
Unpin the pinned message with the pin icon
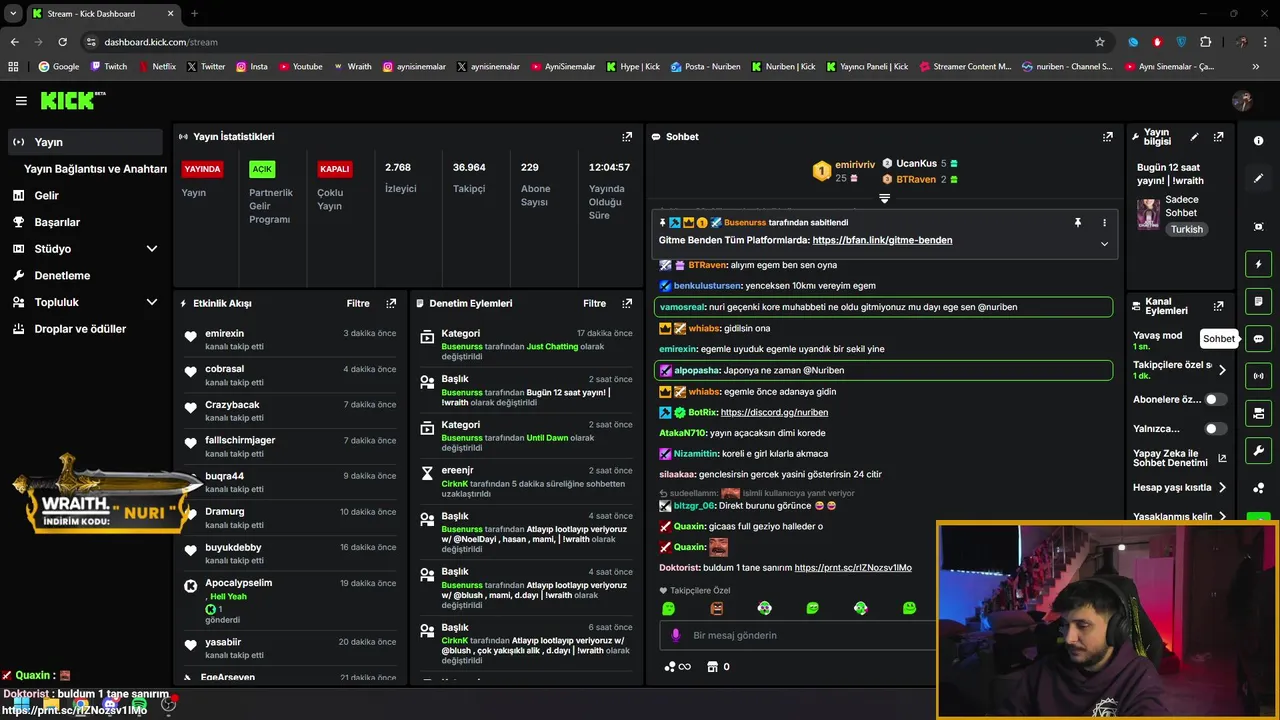coord(1077,222)
